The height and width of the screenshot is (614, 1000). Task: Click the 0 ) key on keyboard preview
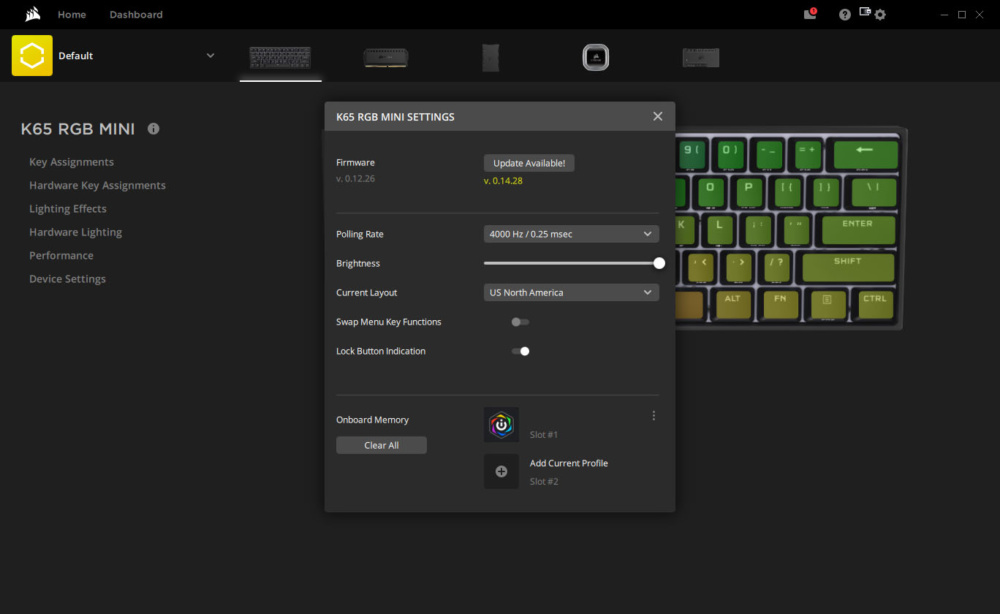[x=730, y=154]
